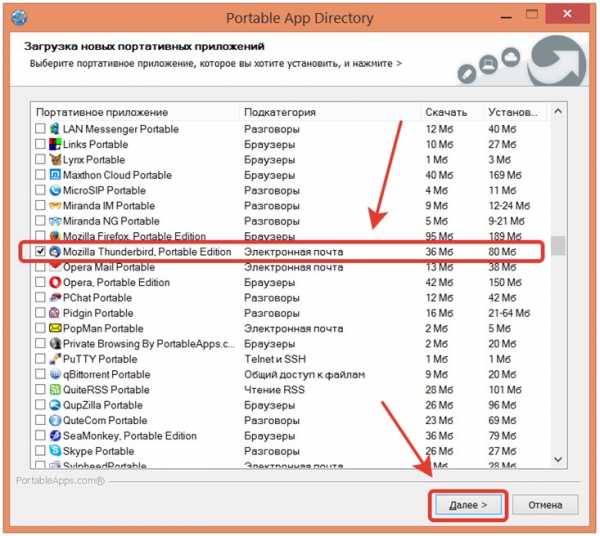Click the list scrollbar thumb
This screenshot has width=600, height=536.
[x=558, y=246]
